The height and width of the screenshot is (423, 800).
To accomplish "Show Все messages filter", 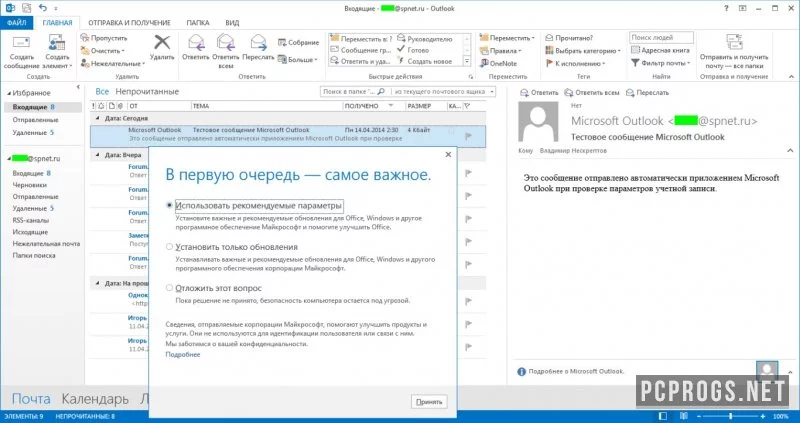I will point(102,91).
